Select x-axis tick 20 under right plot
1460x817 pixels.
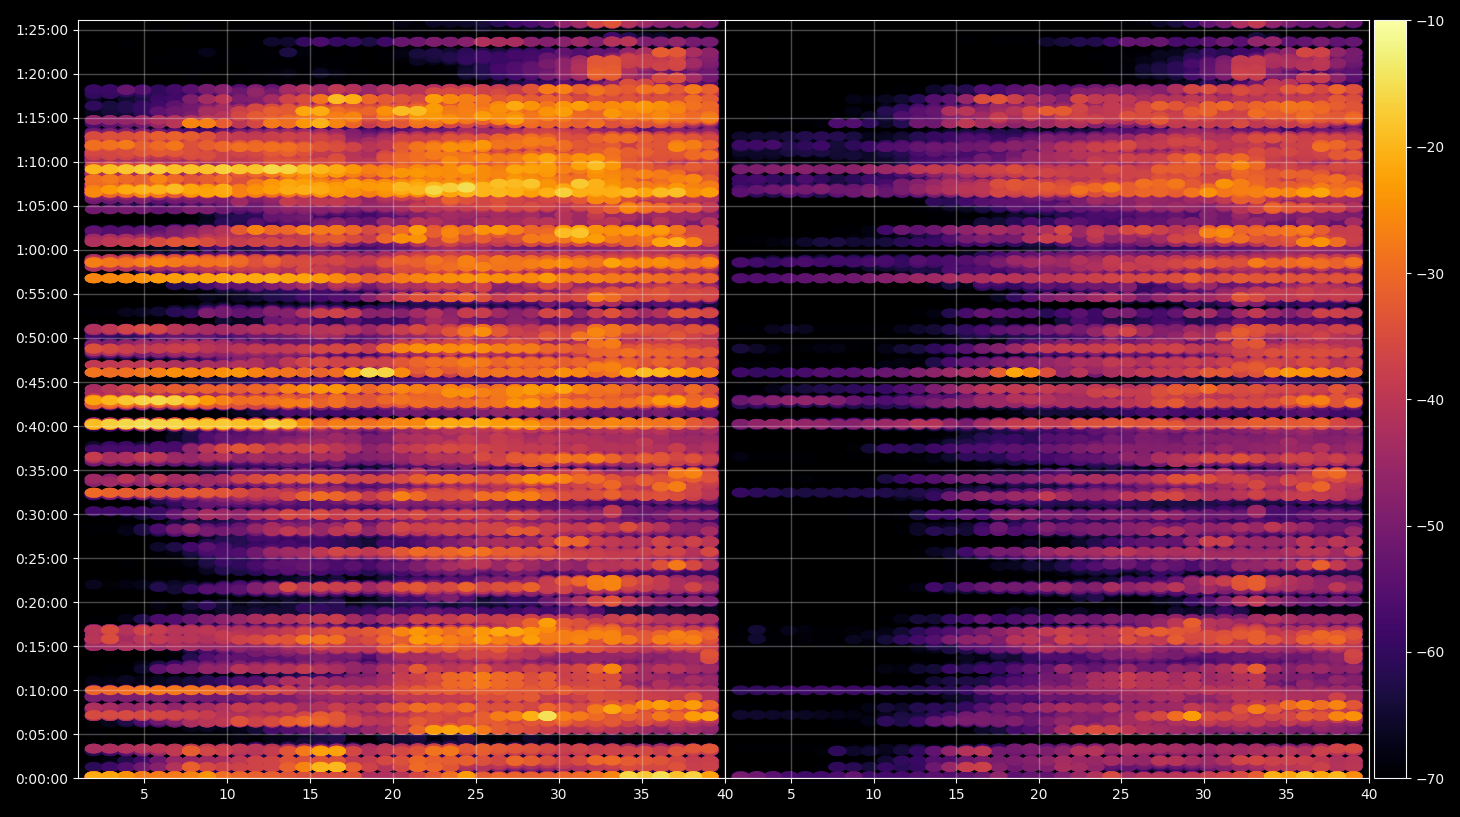point(1039,795)
